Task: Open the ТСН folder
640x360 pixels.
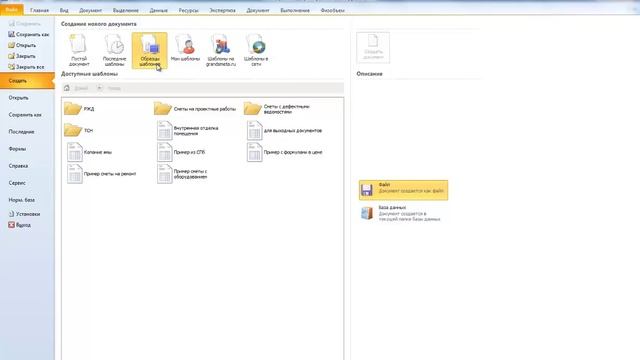Action: [x=78, y=130]
